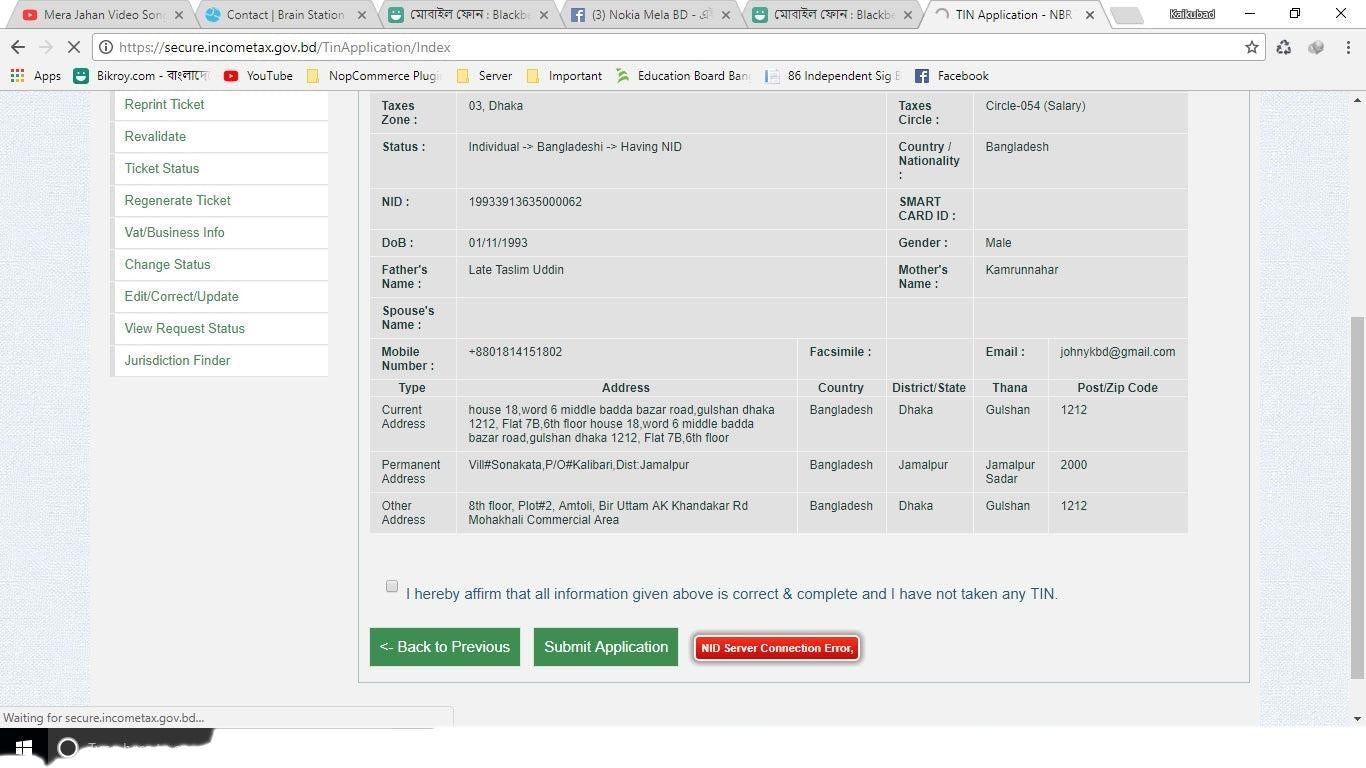
Task: Click the browser back arrow
Action: coord(18,47)
